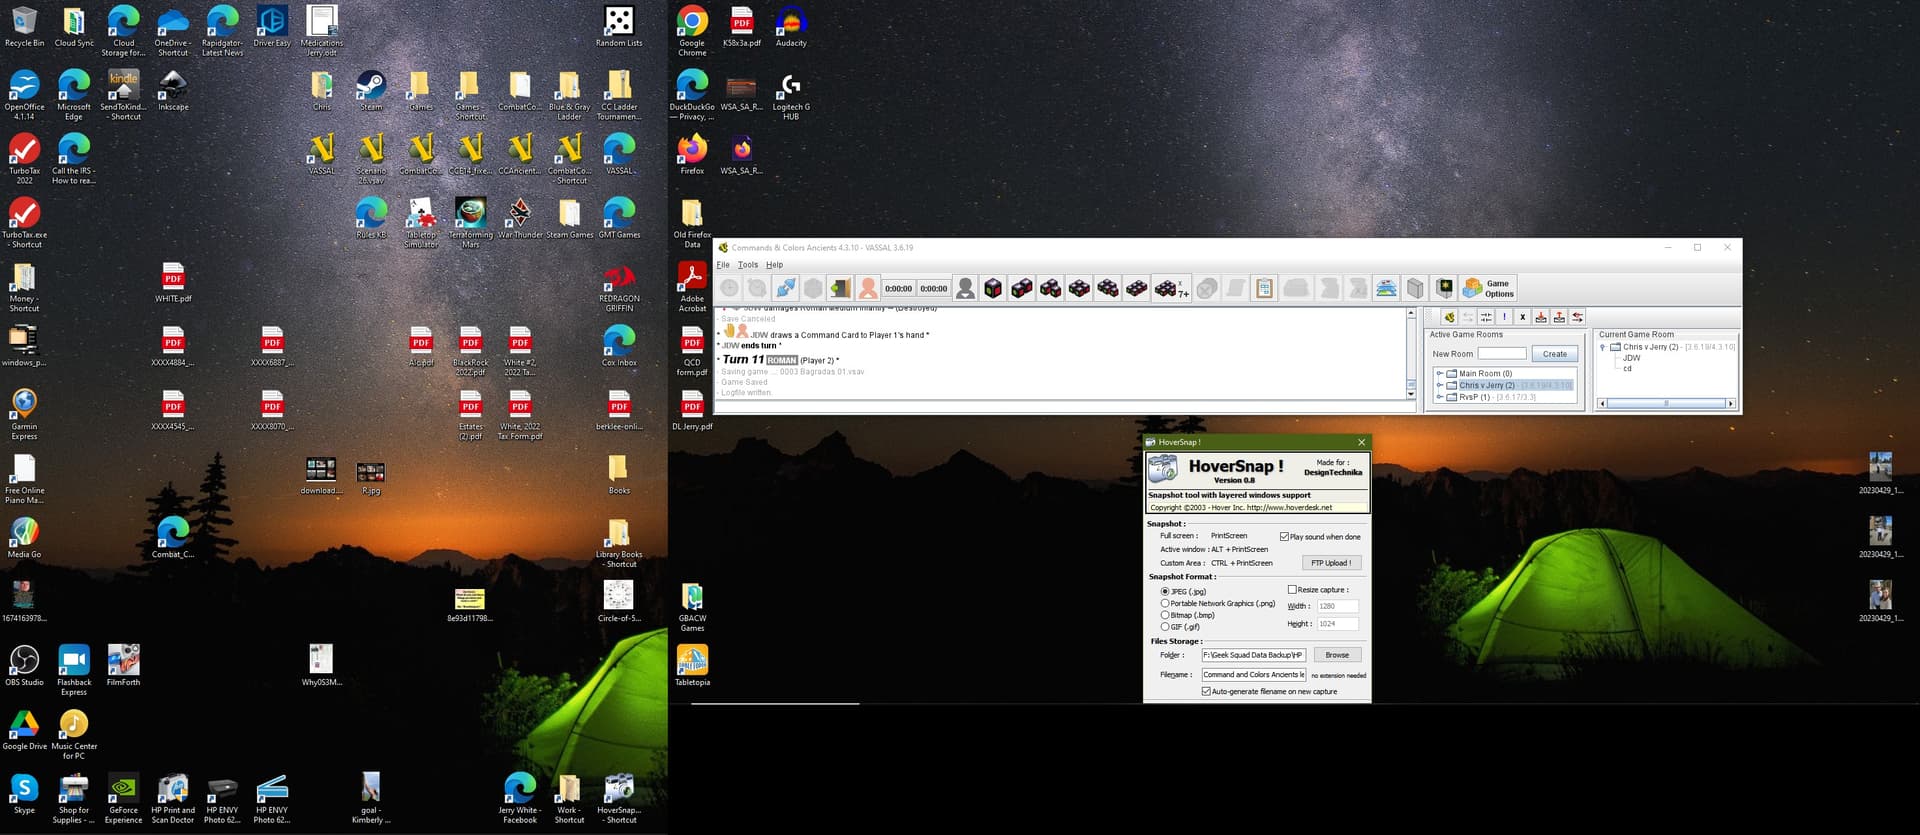This screenshot has width=1920, height=835.
Task: Open Google Chrome desktop shortcut
Action: coord(692,32)
